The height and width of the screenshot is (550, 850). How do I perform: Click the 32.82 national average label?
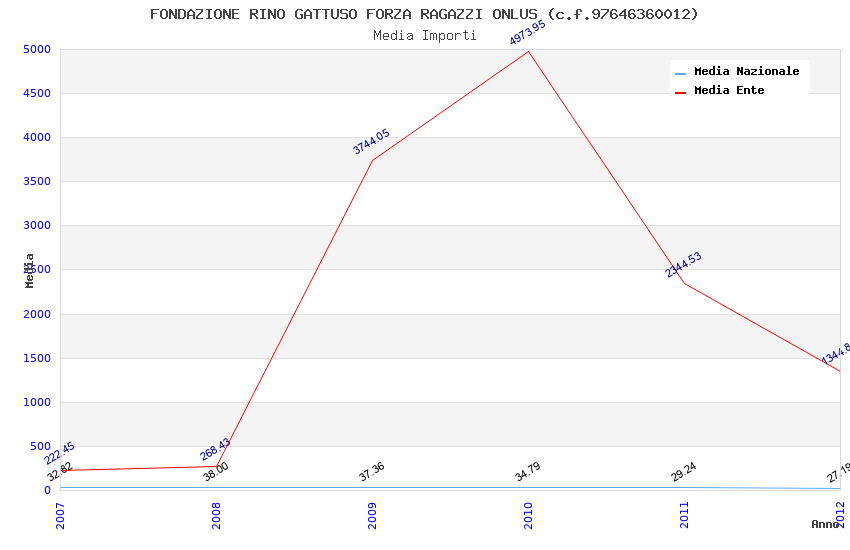click(60, 471)
